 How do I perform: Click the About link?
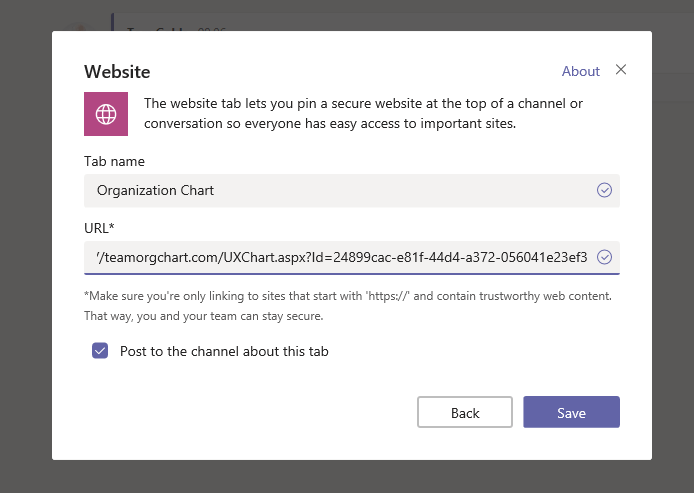(x=580, y=71)
